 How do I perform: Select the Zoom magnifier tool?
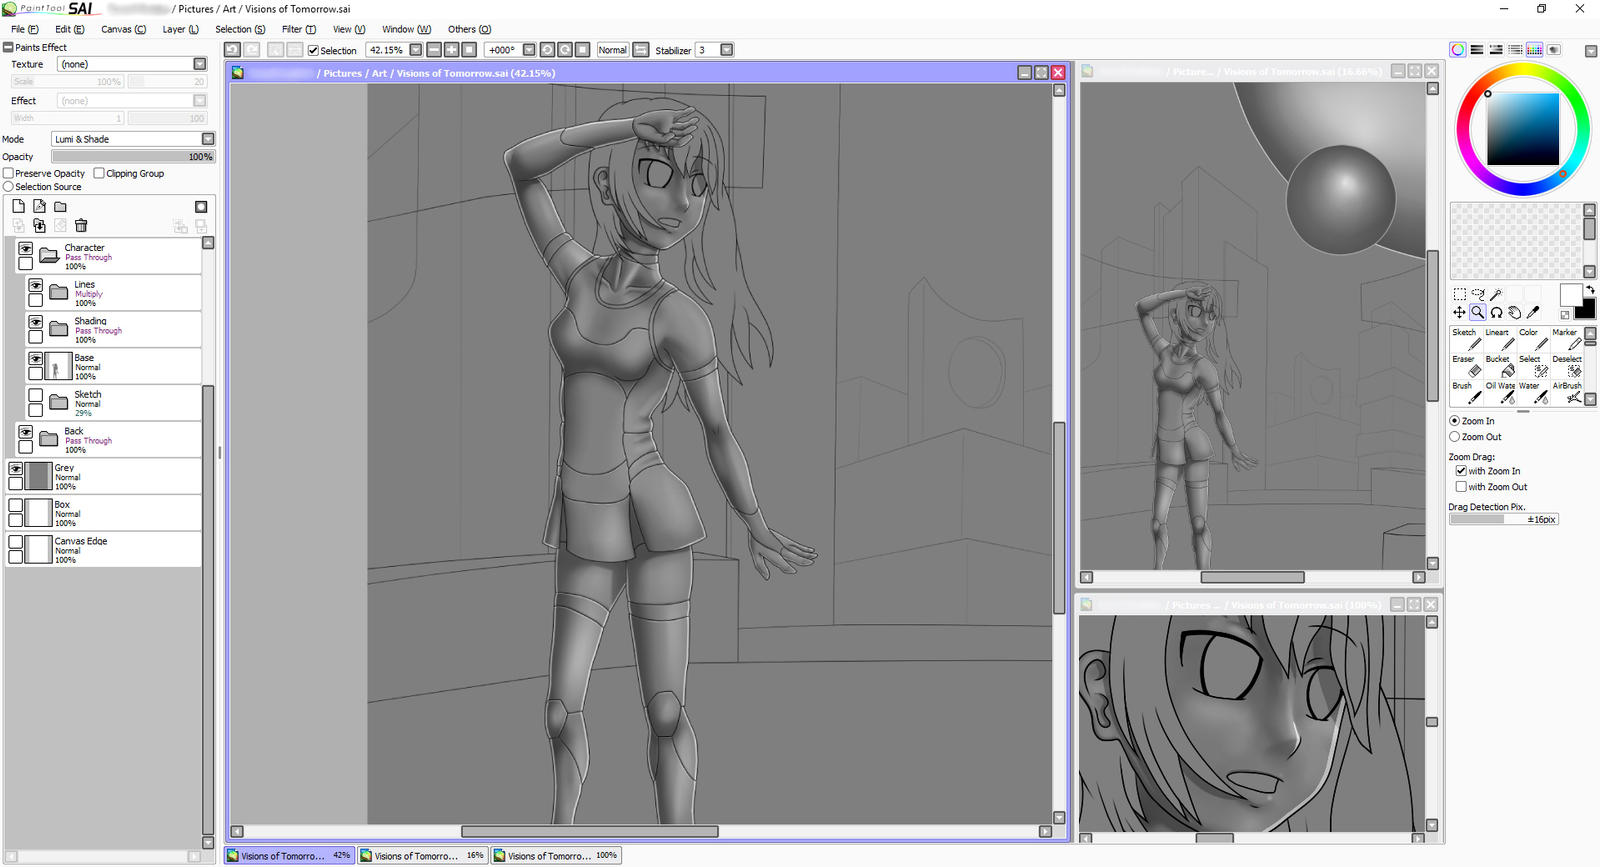pos(1478,312)
